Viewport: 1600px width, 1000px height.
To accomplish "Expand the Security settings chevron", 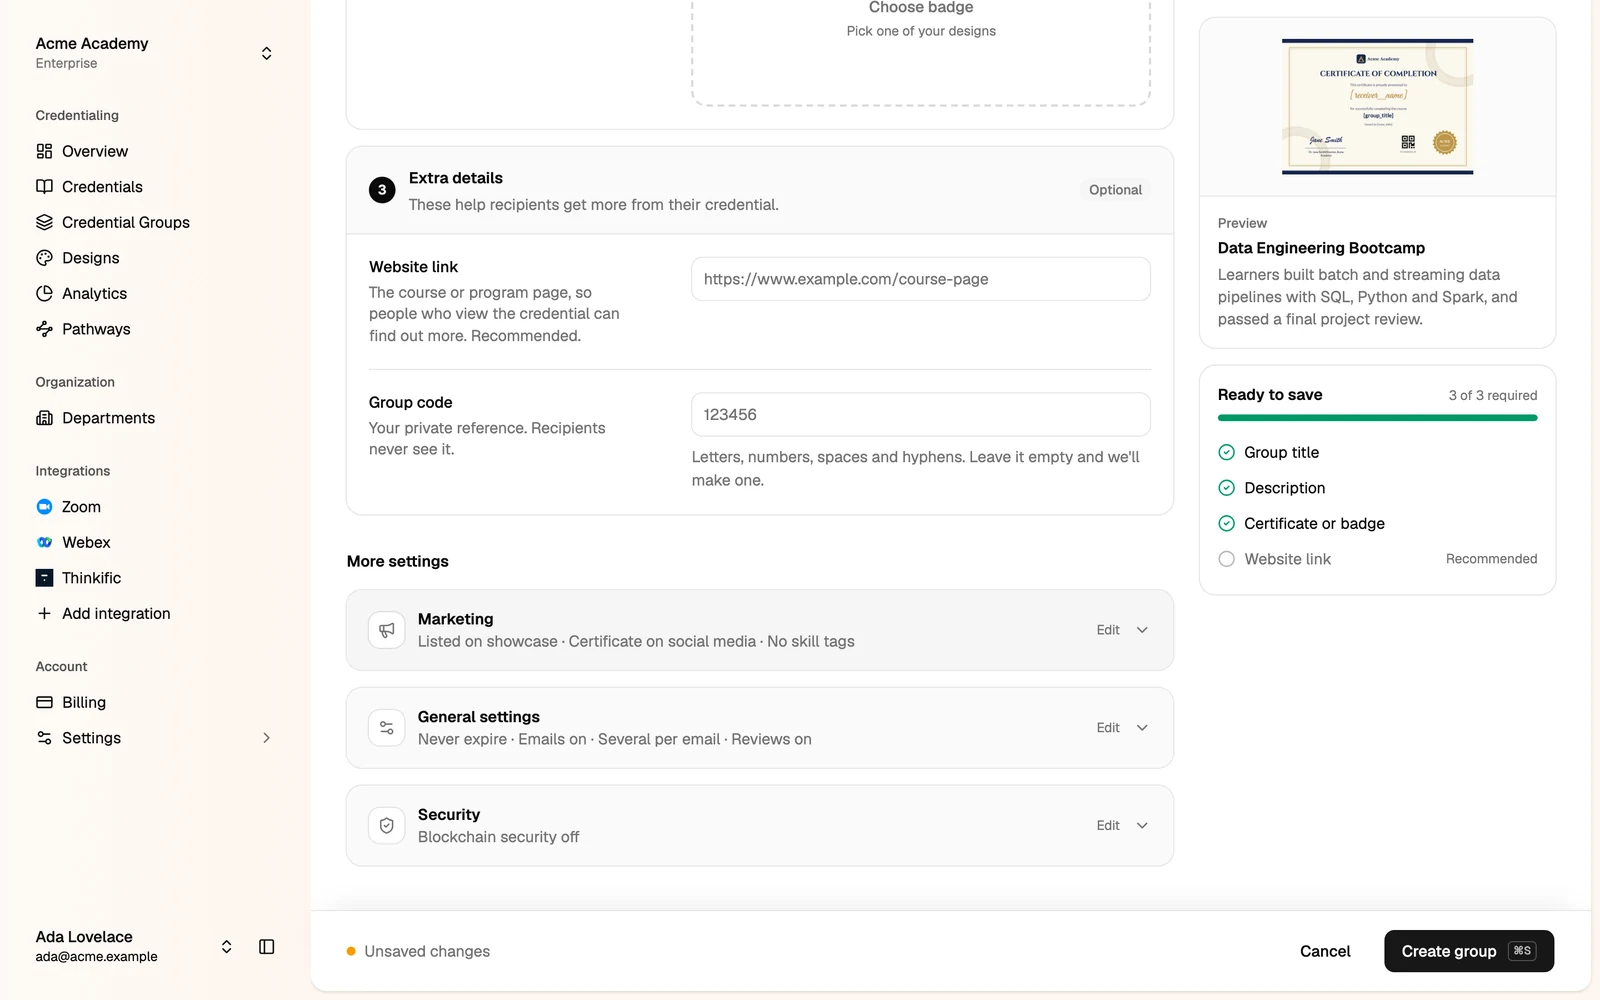I will pyautogui.click(x=1142, y=826).
